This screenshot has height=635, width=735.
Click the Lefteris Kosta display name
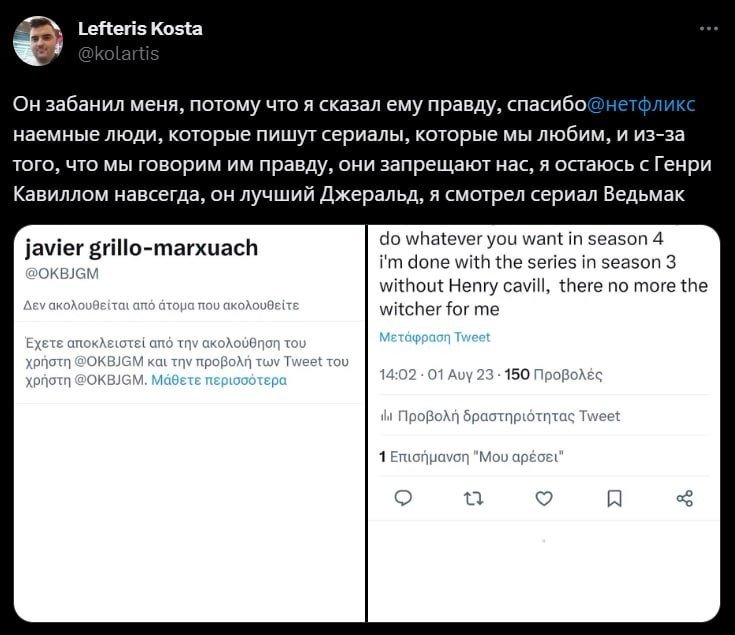140,29
